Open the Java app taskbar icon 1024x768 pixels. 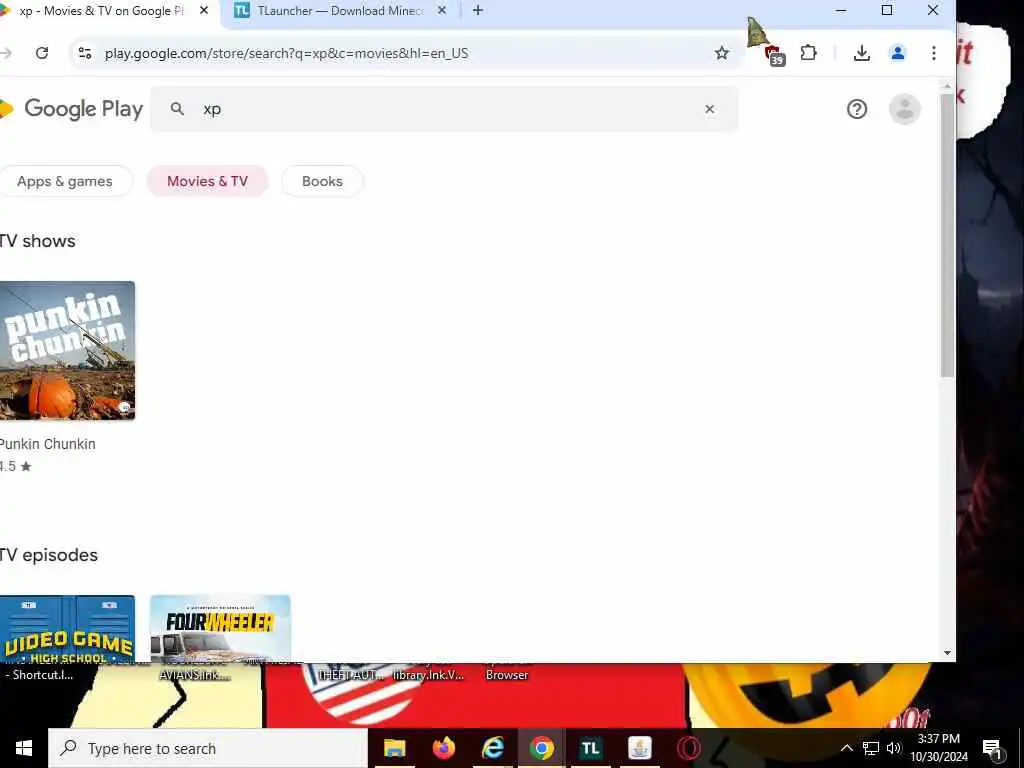pos(639,748)
